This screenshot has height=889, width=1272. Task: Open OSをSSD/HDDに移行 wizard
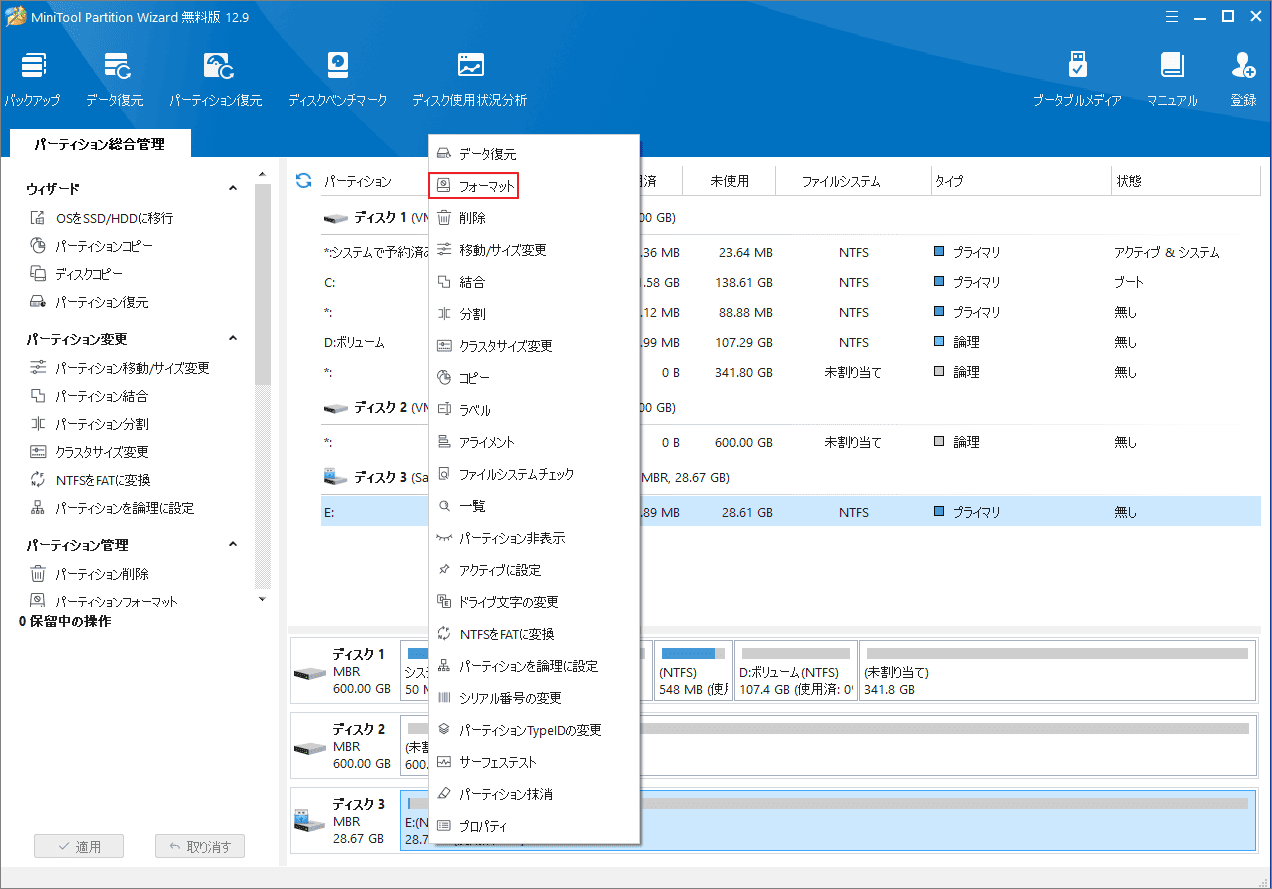[x=101, y=218]
